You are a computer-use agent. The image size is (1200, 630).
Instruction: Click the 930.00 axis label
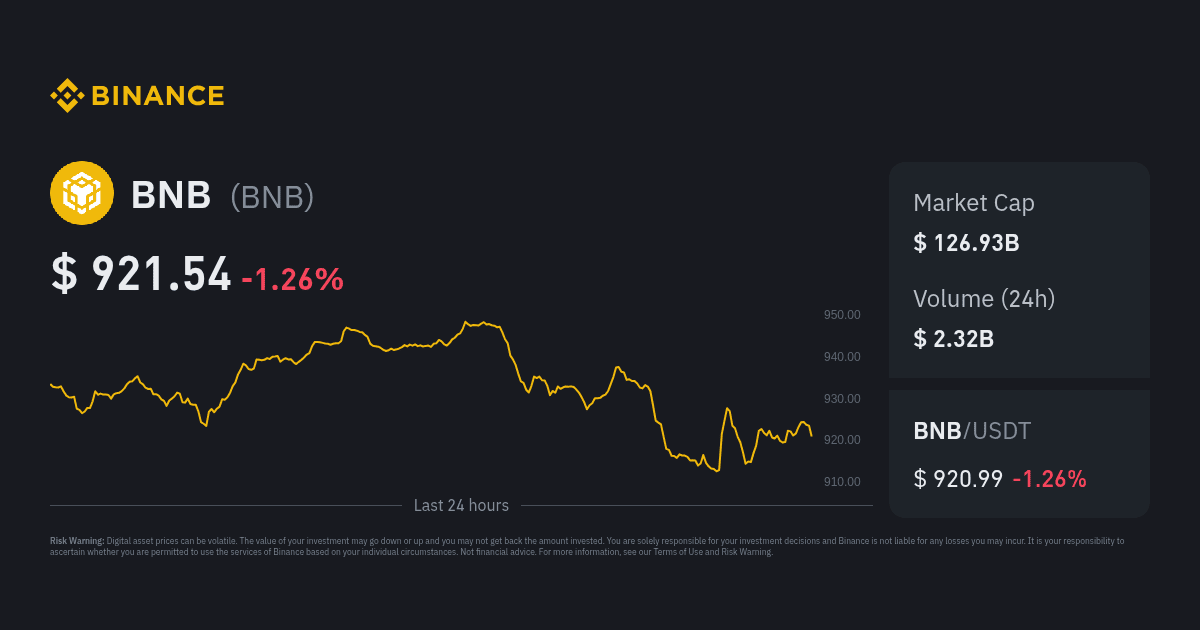(841, 399)
